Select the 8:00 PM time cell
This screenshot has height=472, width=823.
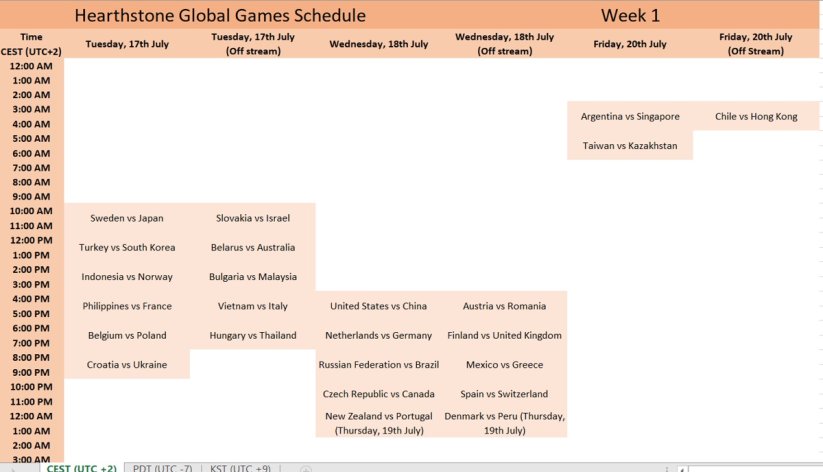(31, 357)
